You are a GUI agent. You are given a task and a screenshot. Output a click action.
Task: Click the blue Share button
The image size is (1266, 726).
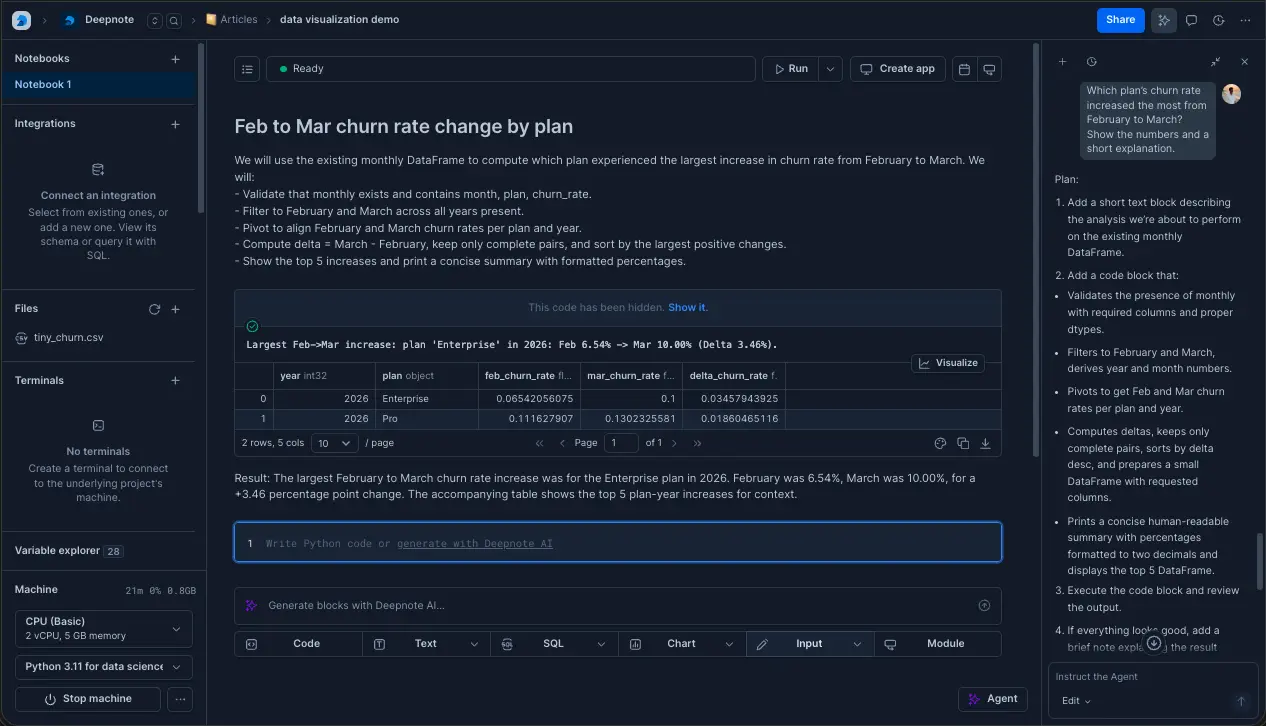click(x=1119, y=20)
